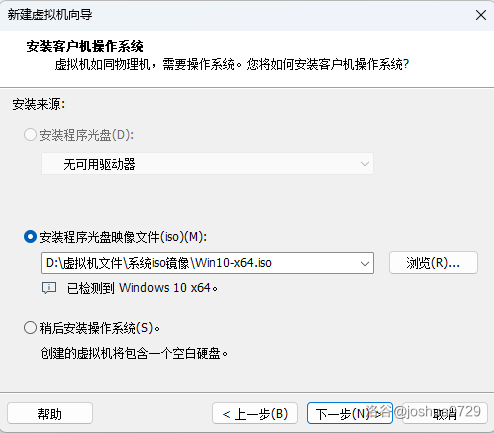Click the 虚拟机如同物理机 subtitle description
The width and height of the screenshot is (494, 433).
(x=232, y=64)
